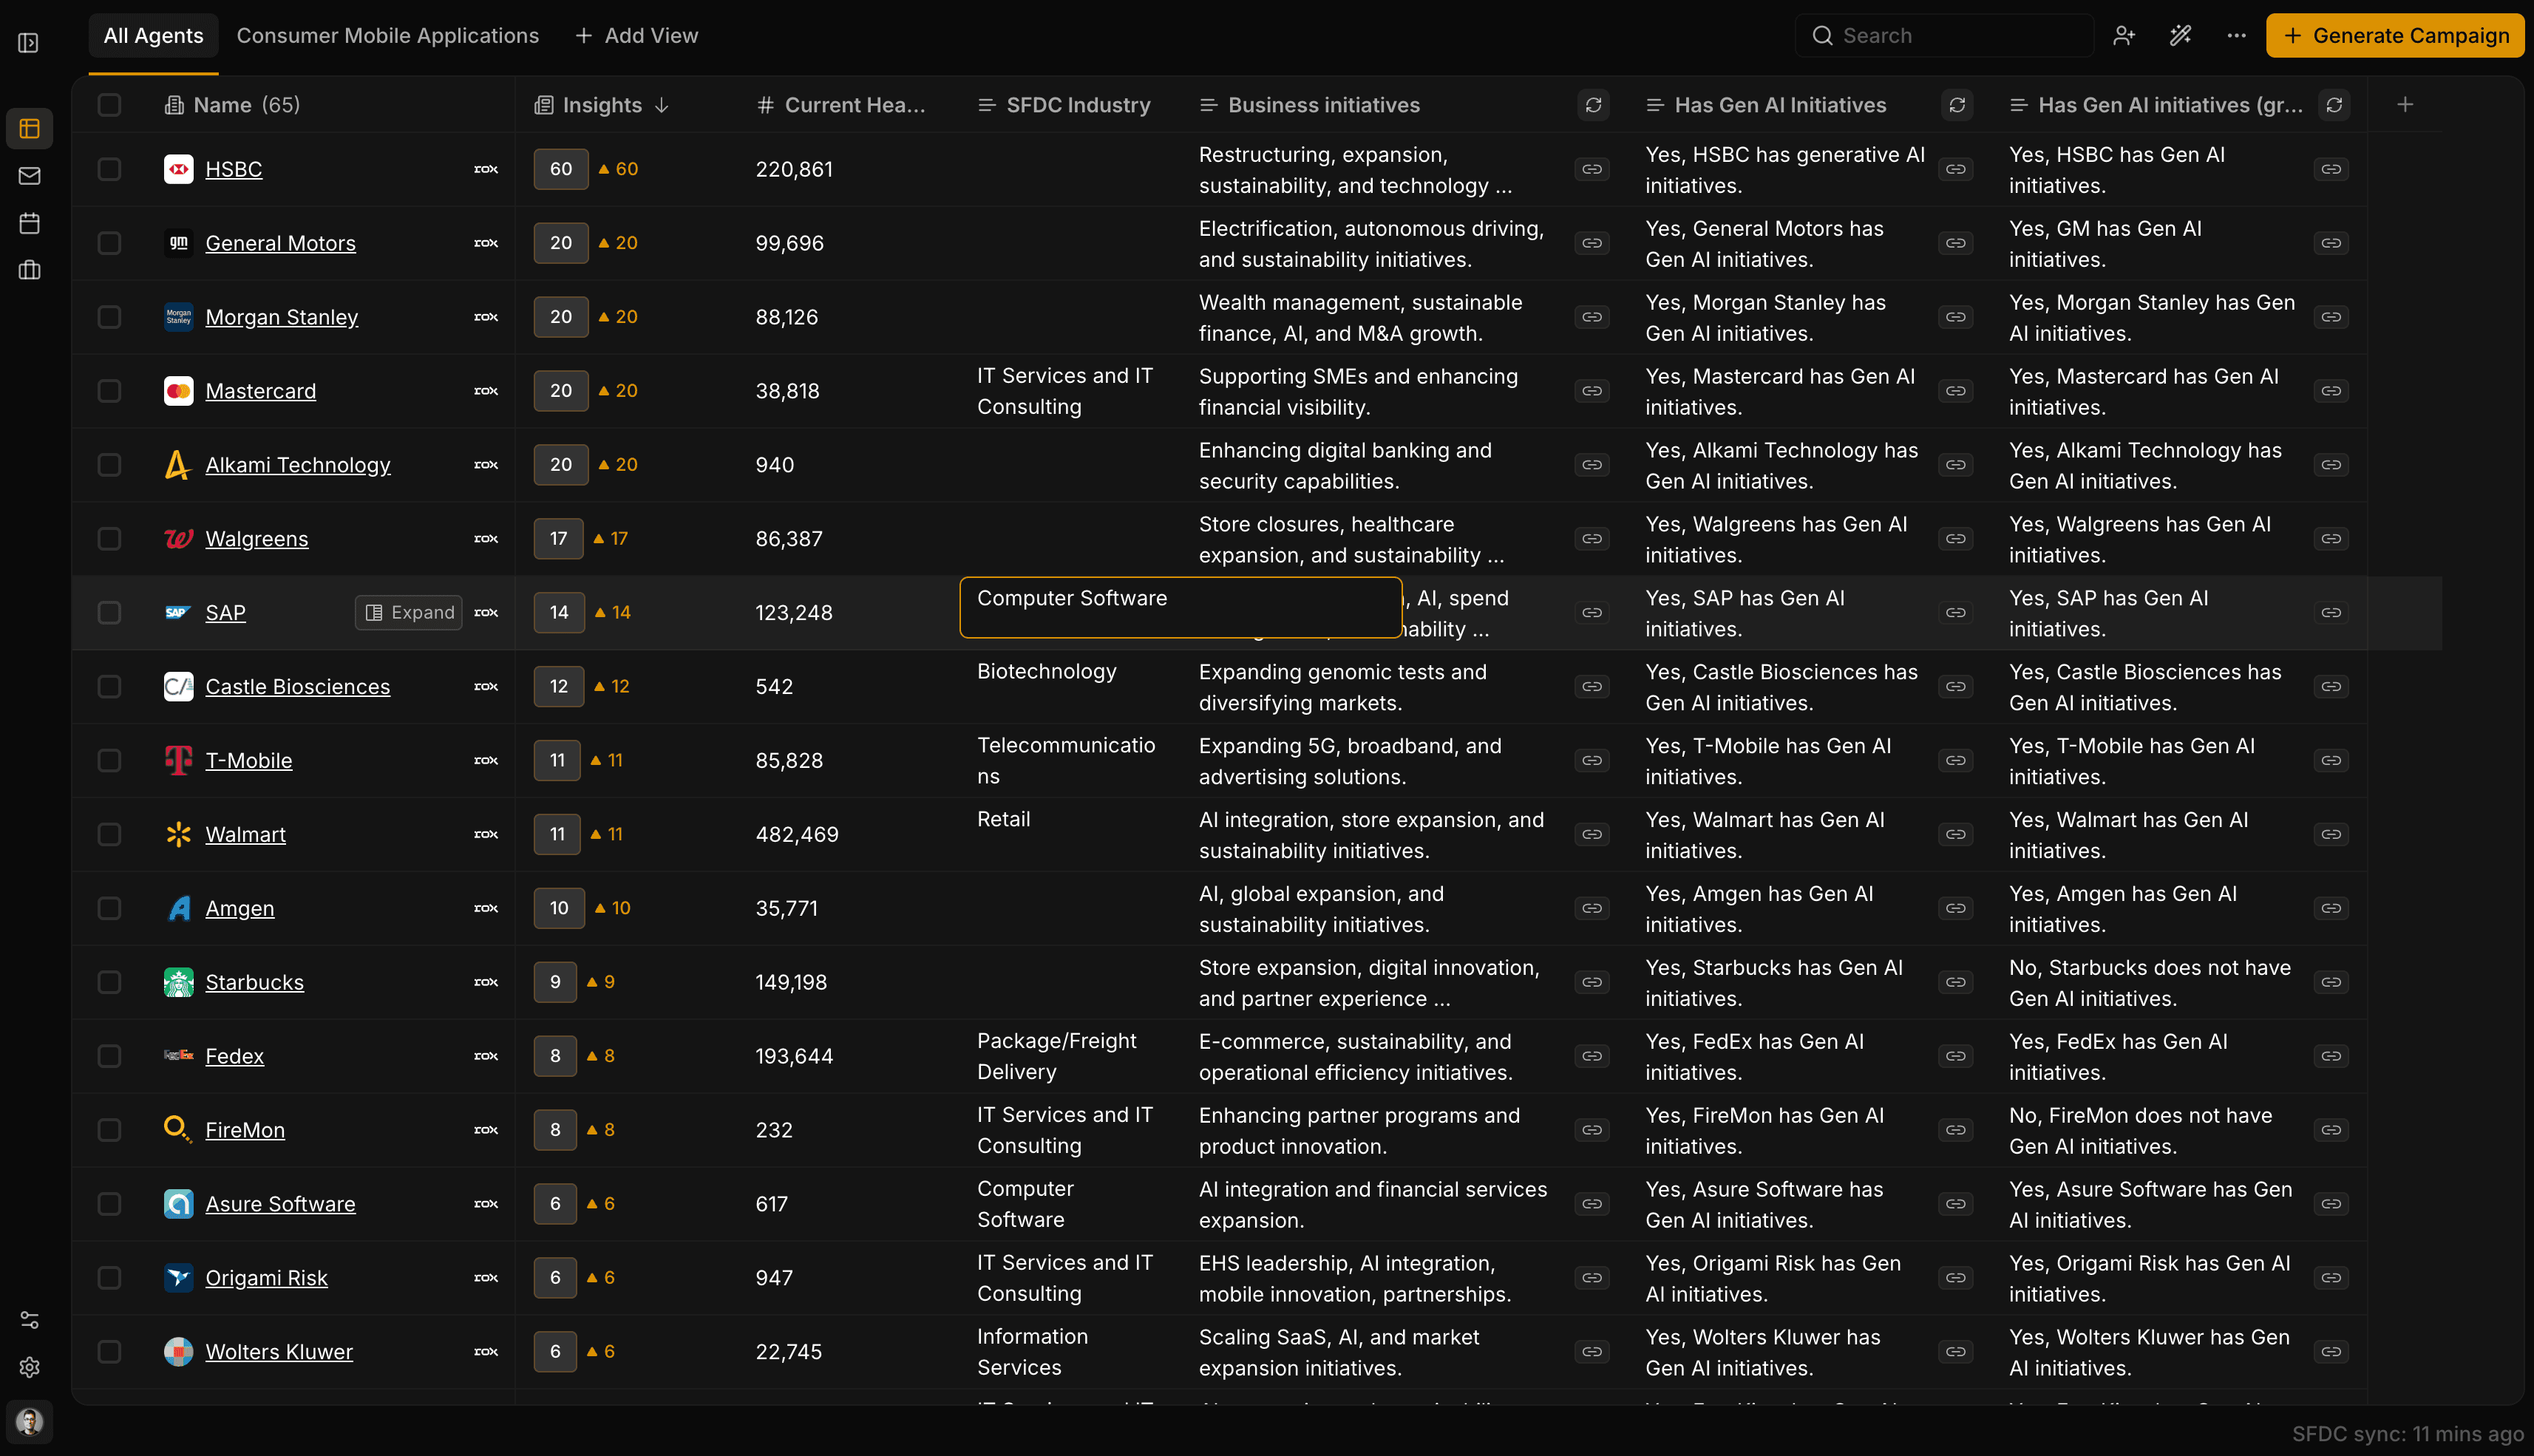Click the add user icon
Image resolution: width=2534 pixels, height=1456 pixels.
(x=2124, y=36)
